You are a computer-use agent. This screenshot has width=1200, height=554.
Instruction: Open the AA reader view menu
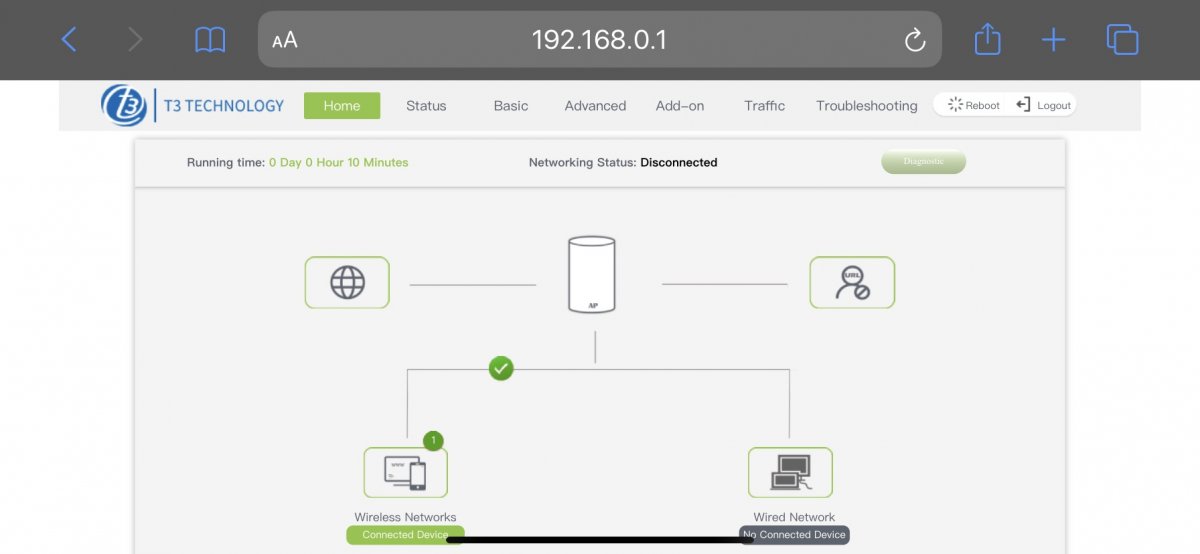click(285, 40)
